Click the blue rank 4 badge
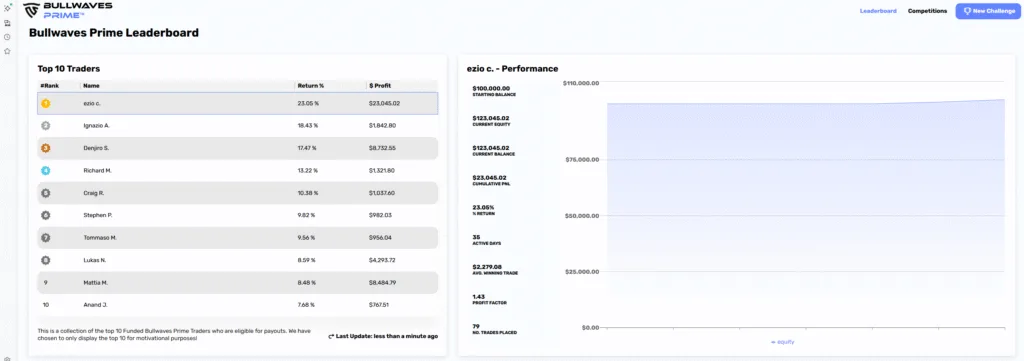The height and width of the screenshot is (361, 1024). coord(46,170)
